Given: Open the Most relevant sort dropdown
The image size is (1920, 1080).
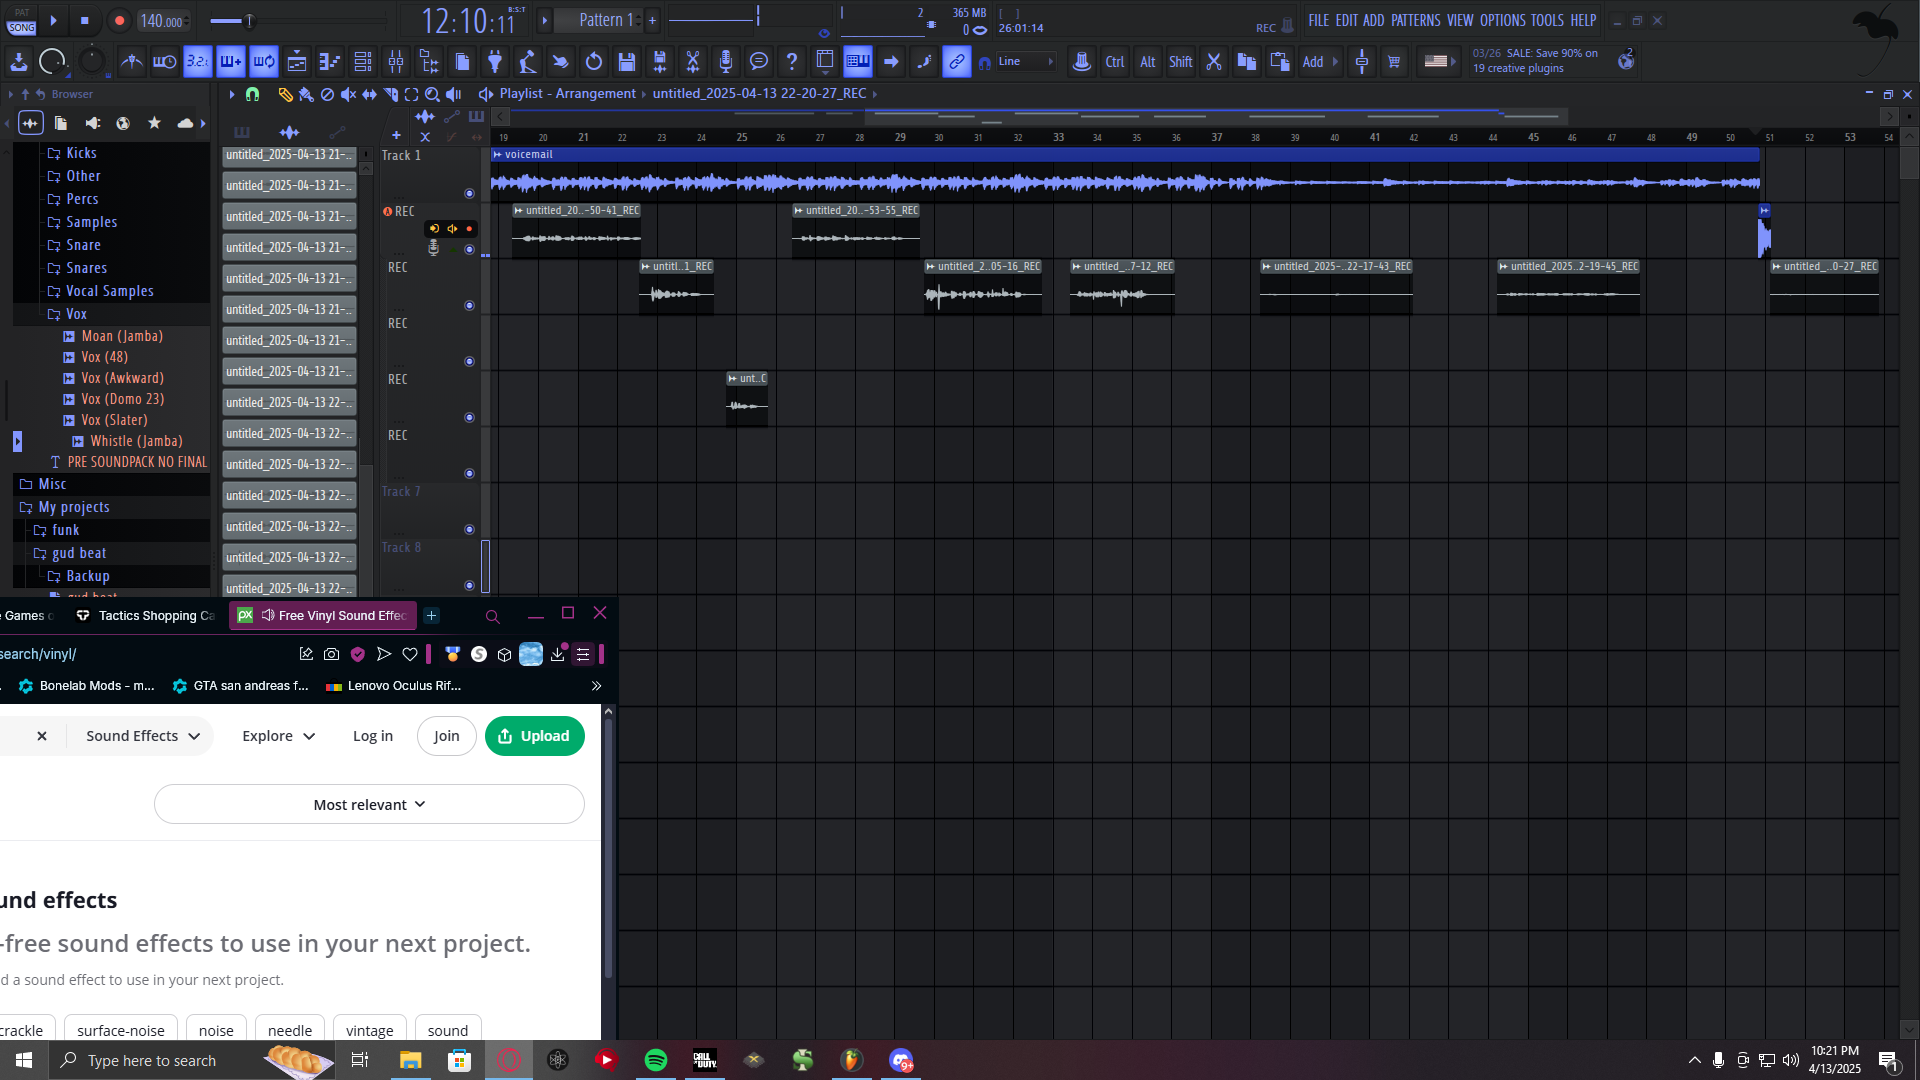Looking at the screenshot, I should (x=369, y=804).
